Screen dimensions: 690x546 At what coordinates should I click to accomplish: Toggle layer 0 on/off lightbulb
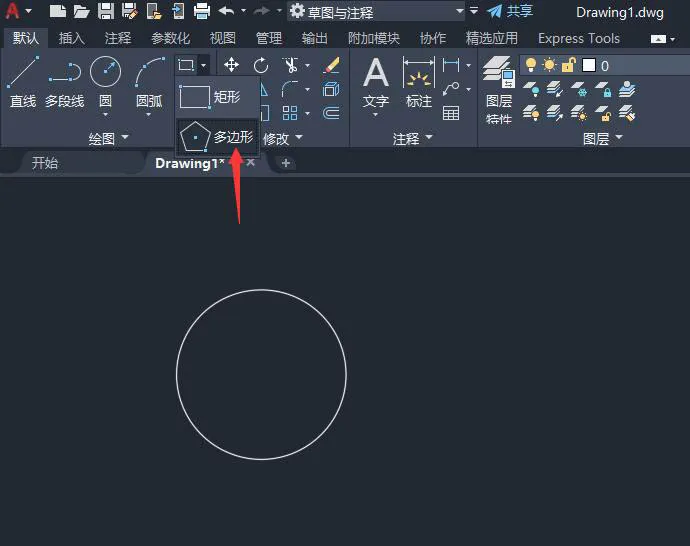[x=531, y=65]
